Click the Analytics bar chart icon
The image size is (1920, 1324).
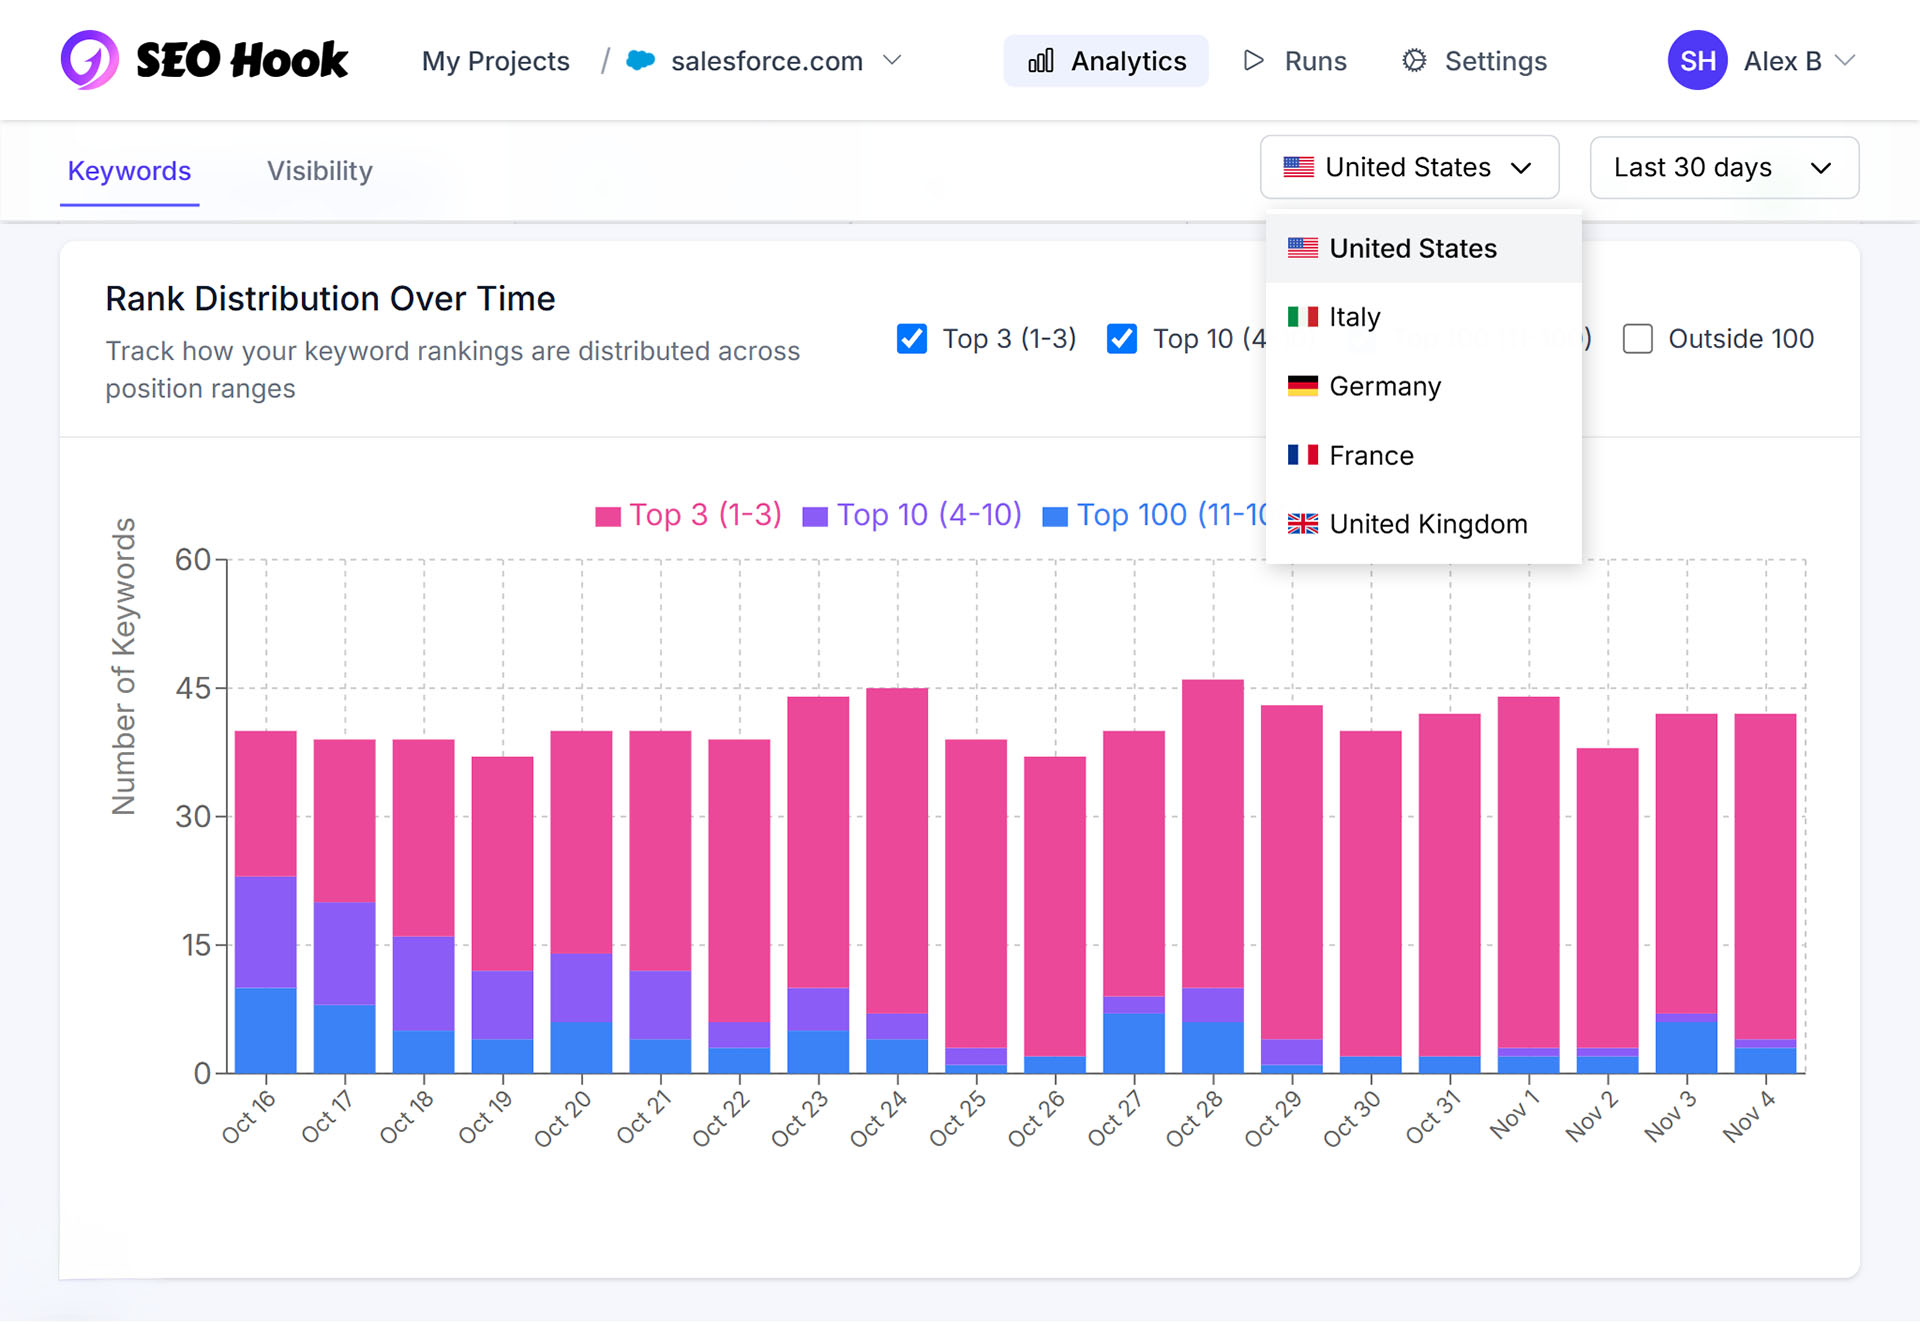pyautogui.click(x=1041, y=61)
